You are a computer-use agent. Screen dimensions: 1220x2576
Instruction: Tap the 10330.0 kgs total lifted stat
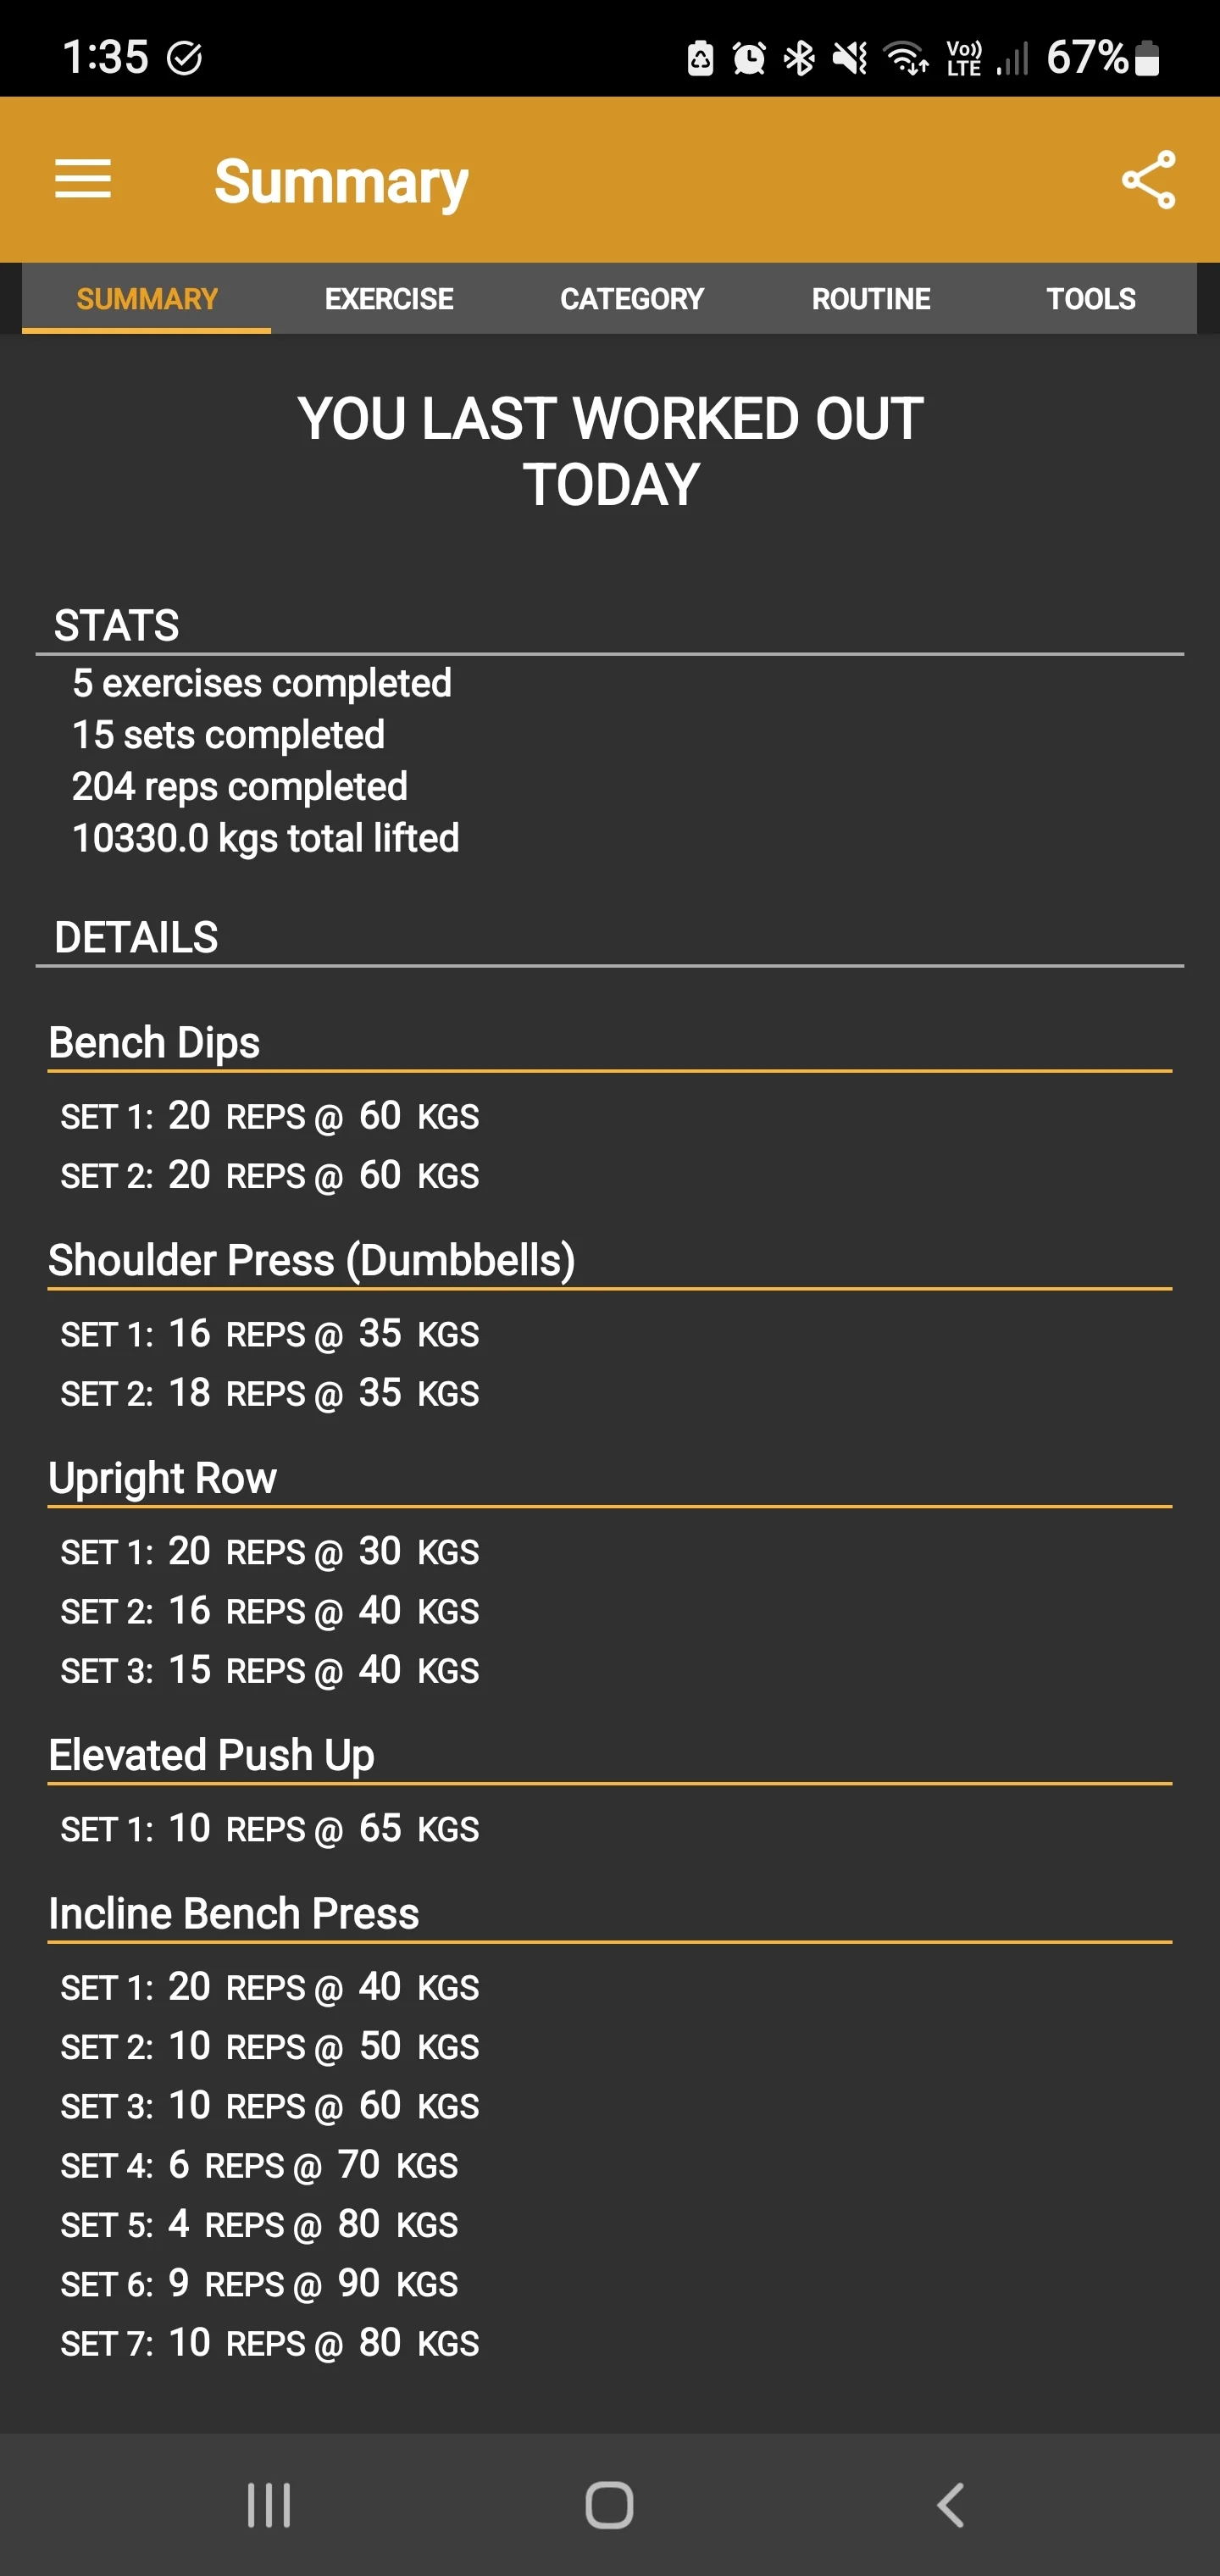[x=265, y=839]
